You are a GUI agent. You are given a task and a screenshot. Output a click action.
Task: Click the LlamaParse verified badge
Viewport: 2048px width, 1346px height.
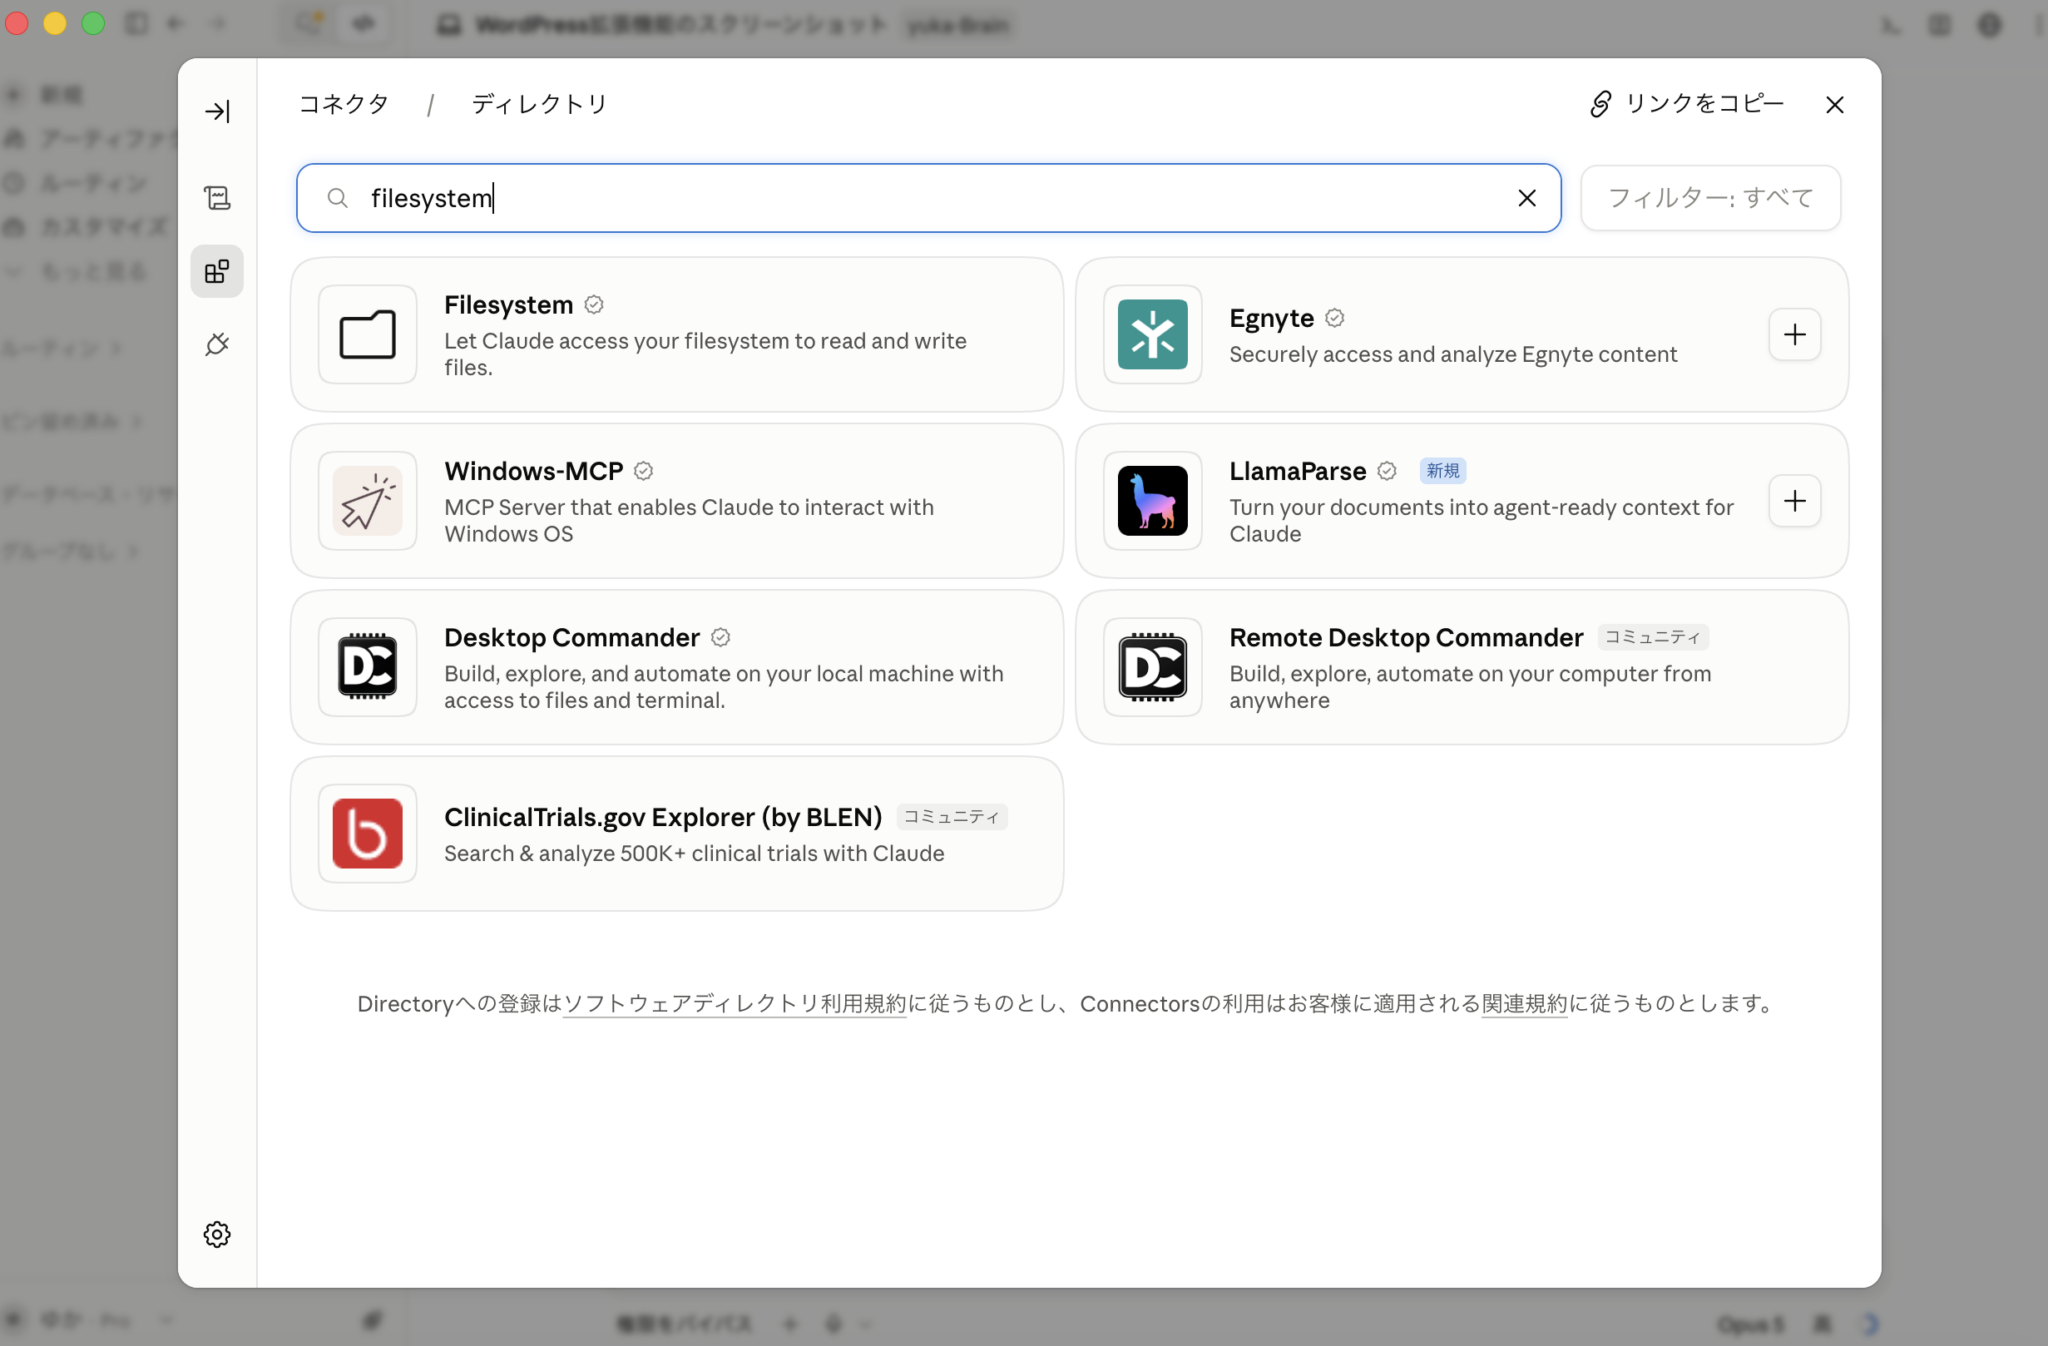click(1386, 471)
